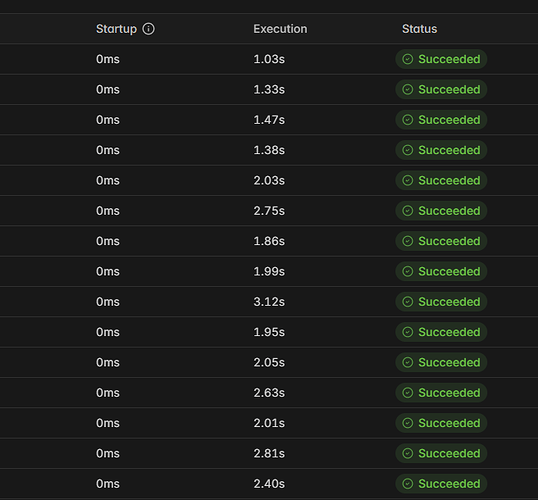Click the 0ms startup in the 2.63s row
The image size is (538, 500).
pyautogui.click(x=108, y=393)
